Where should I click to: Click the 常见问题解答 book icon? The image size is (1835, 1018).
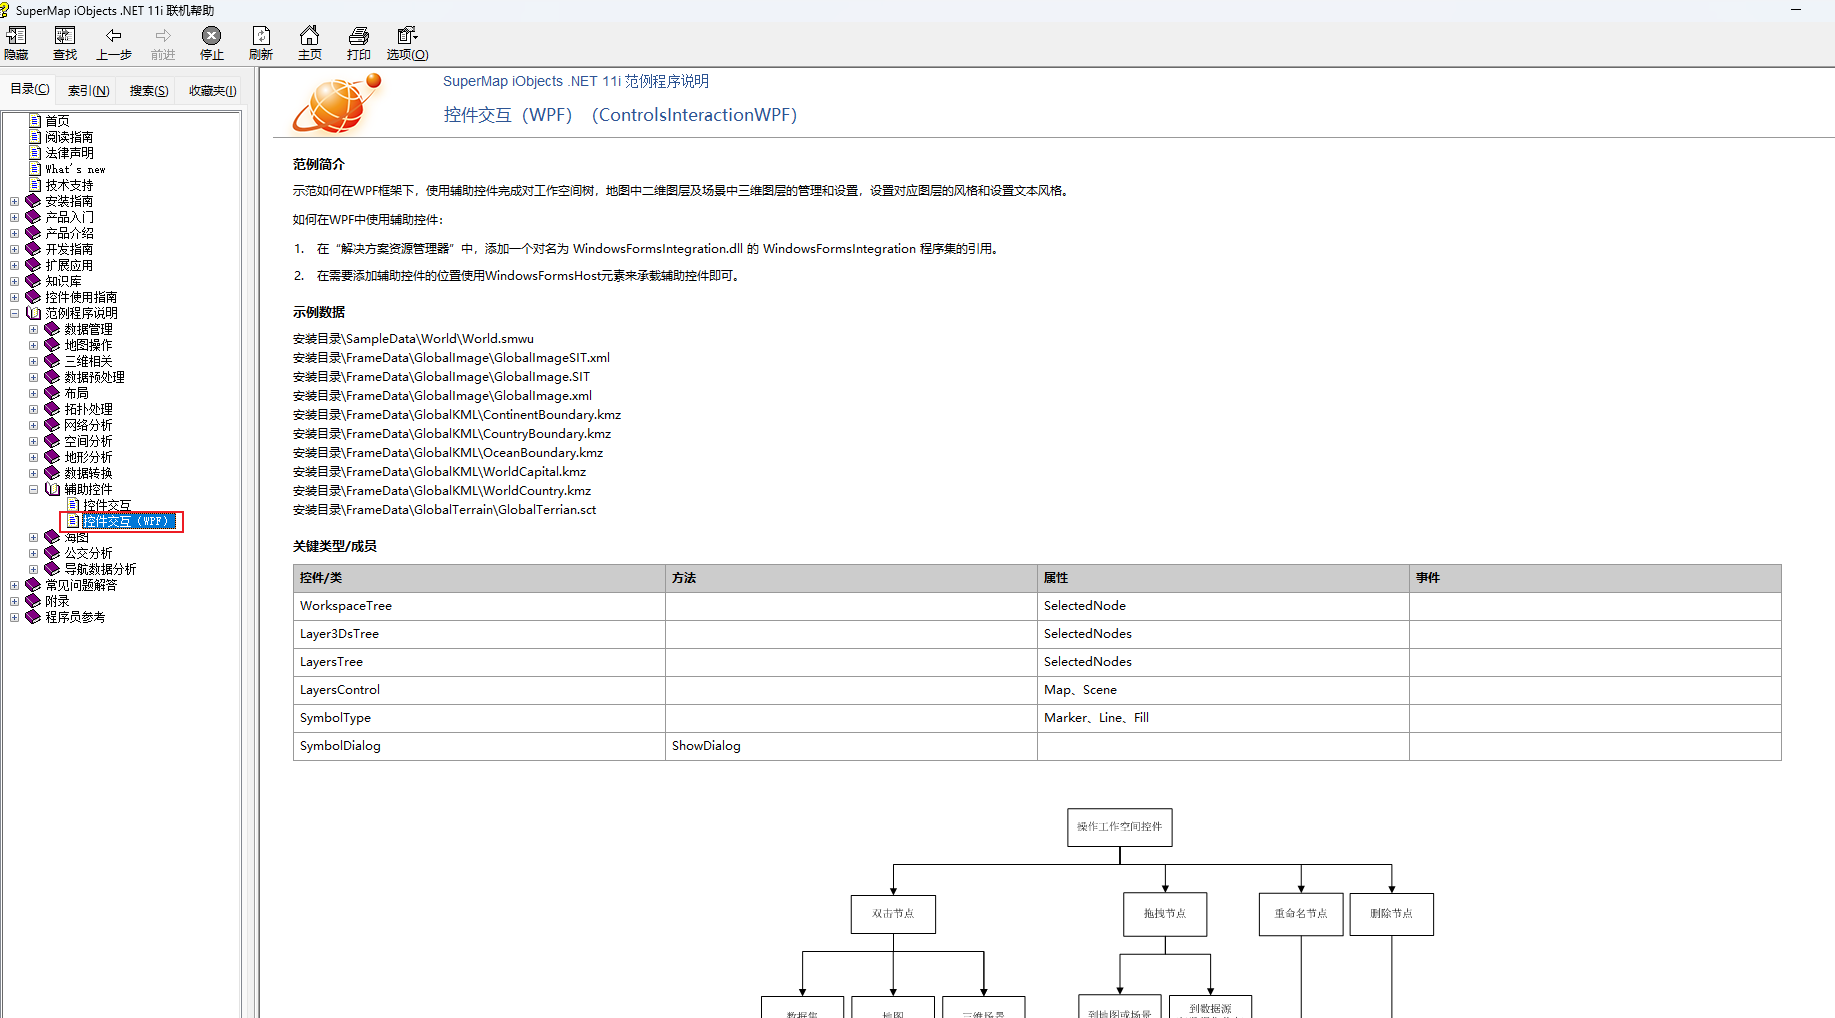tap(33, 585)
